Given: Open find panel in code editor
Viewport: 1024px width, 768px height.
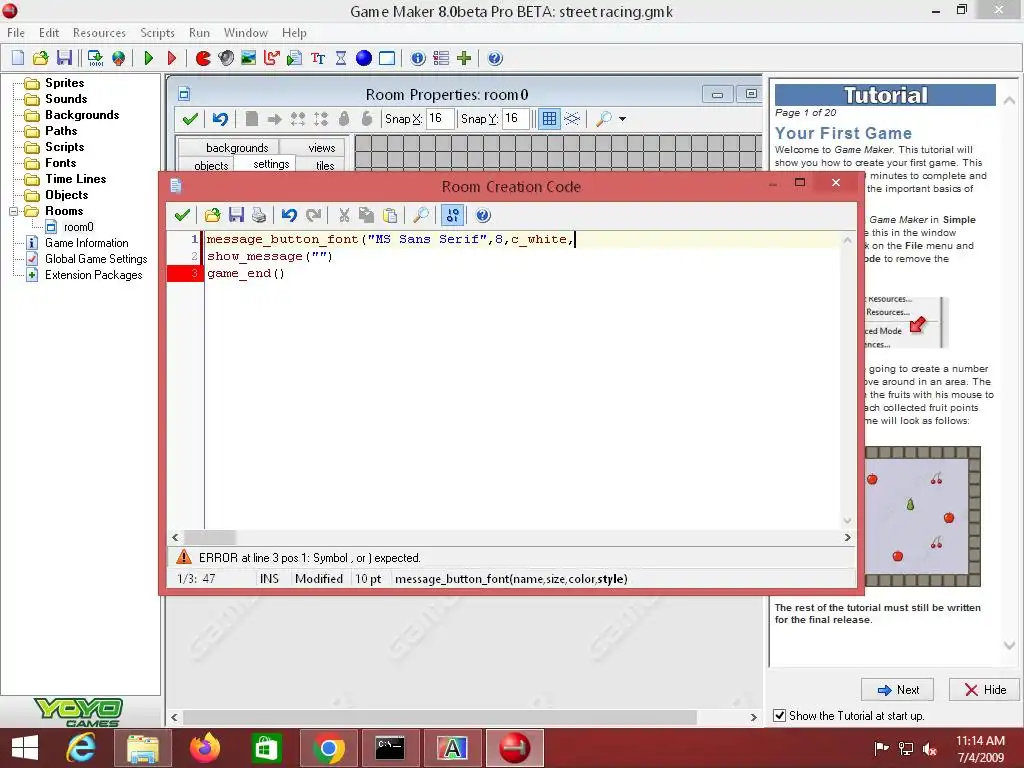Looking at the screenshot, I should pyautogui.click(x=421, y=215).
